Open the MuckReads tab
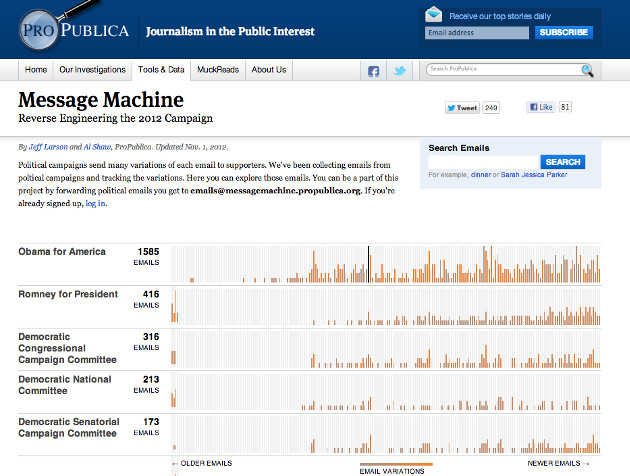 pos(218,70)
